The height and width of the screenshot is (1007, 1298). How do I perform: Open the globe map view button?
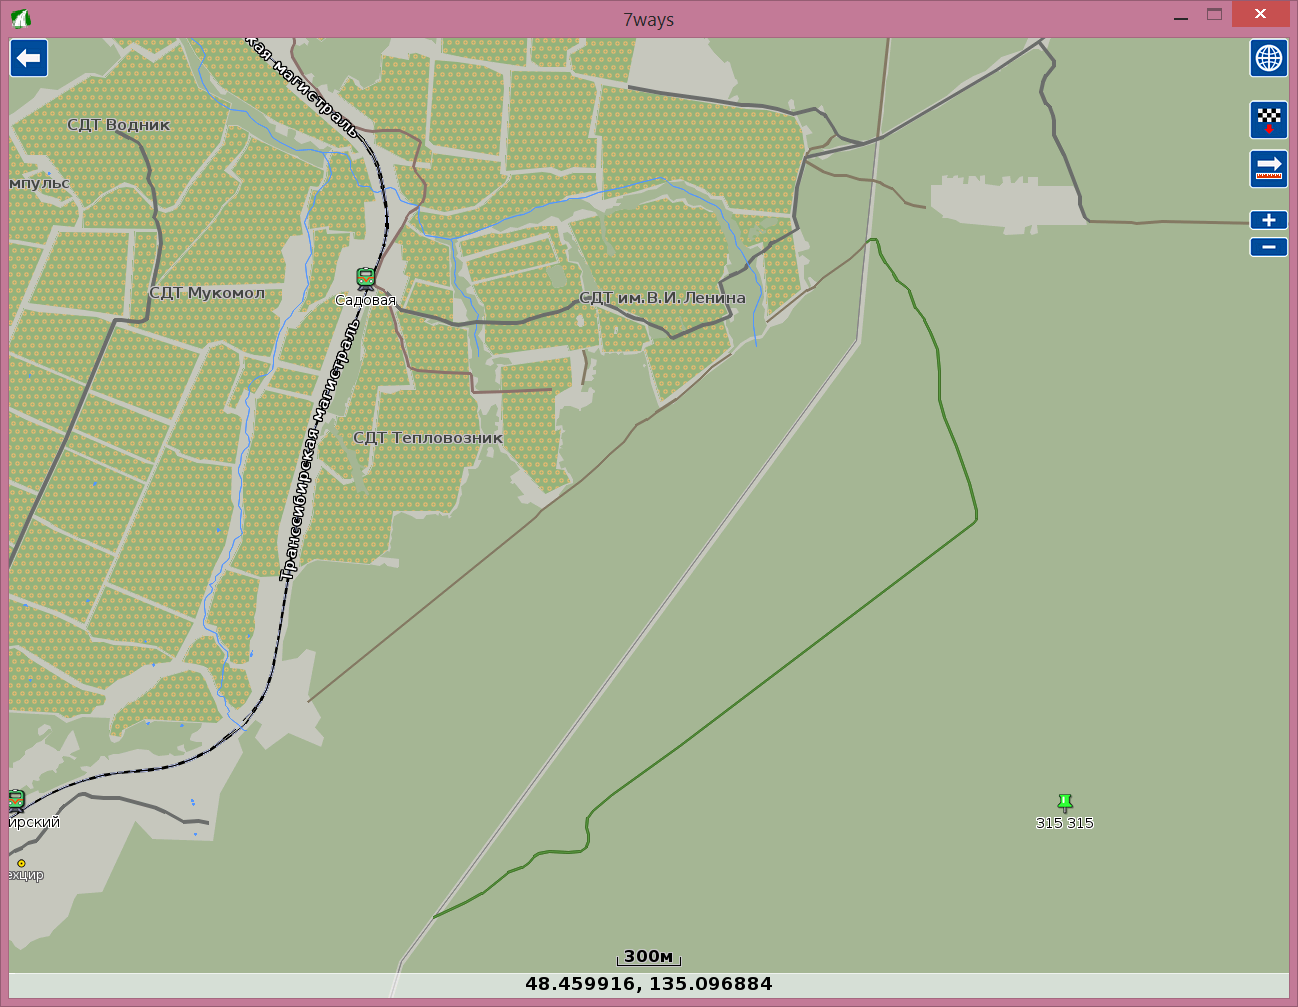pyautogui.click(x=1268, y=58)
